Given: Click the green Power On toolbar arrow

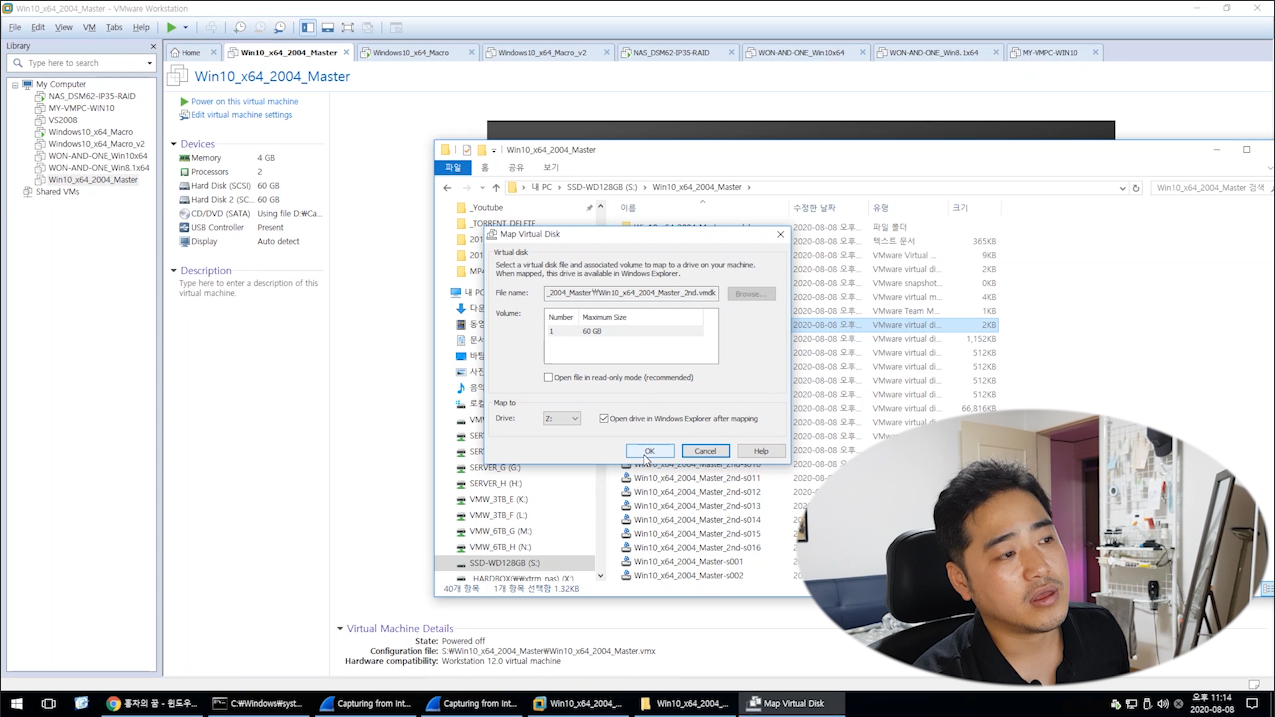Looking at the screenshot, I should 171,27.
